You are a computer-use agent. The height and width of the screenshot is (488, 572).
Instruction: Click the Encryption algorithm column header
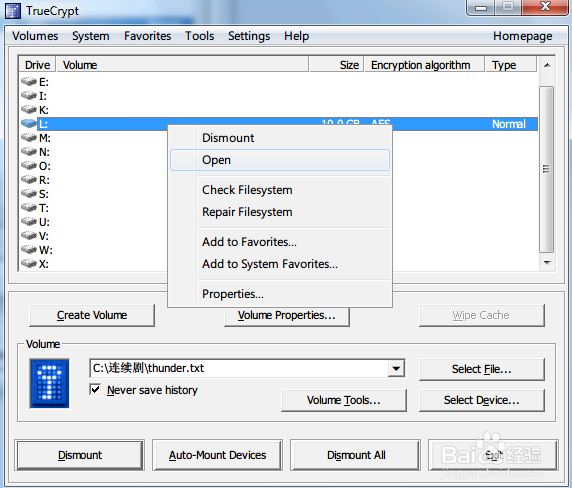(425, 65)
